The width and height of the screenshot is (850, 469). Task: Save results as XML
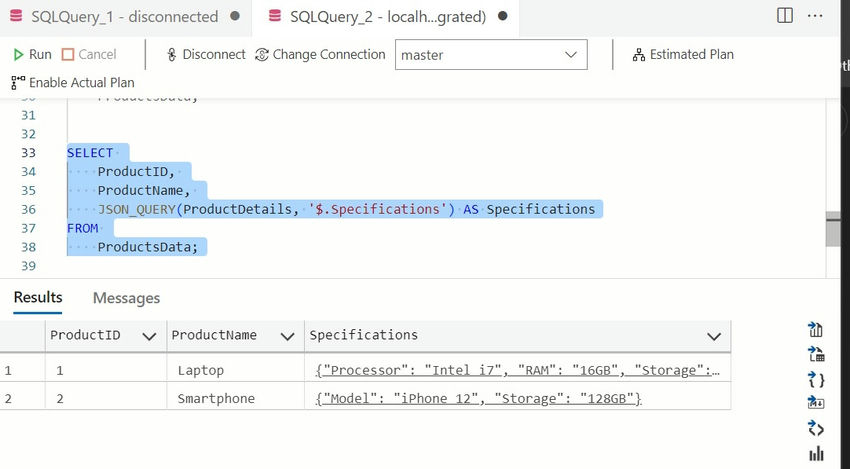816,428
